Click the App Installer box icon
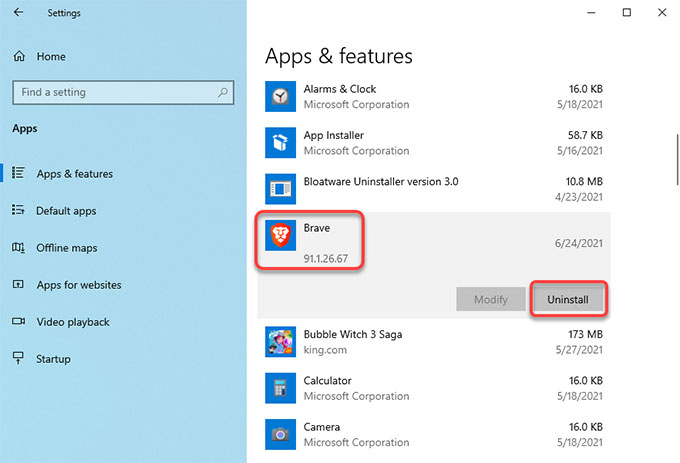680x463 pixels. tap(281, 143)
